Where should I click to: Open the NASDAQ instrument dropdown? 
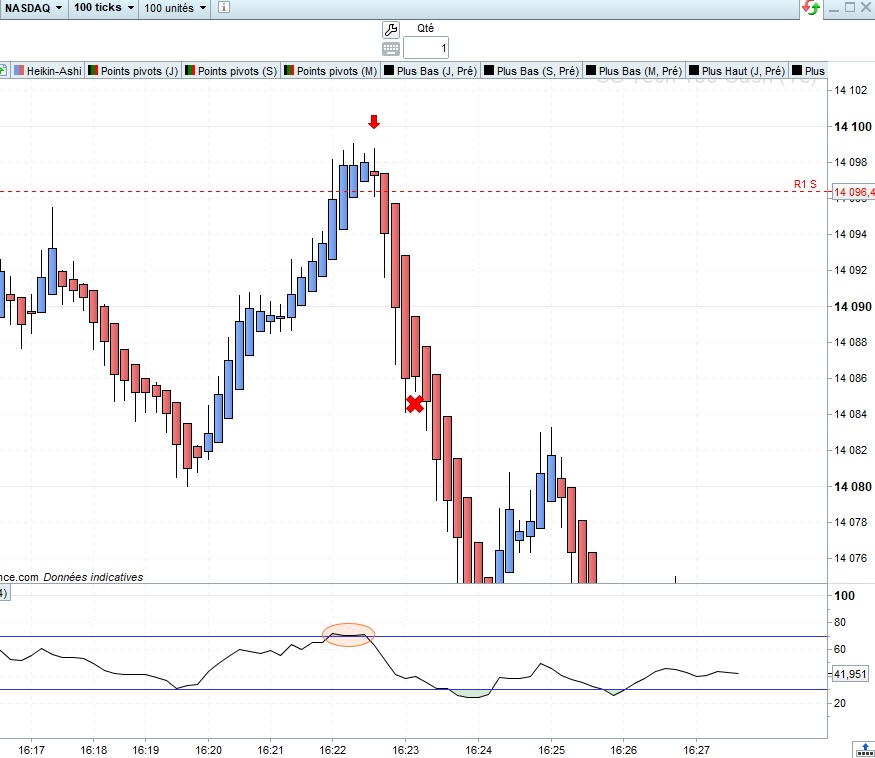33,8
